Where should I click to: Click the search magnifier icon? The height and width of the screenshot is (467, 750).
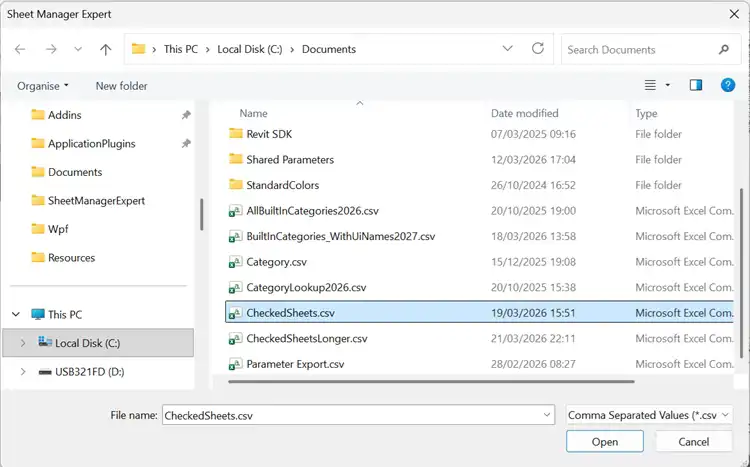coord(724,49)
